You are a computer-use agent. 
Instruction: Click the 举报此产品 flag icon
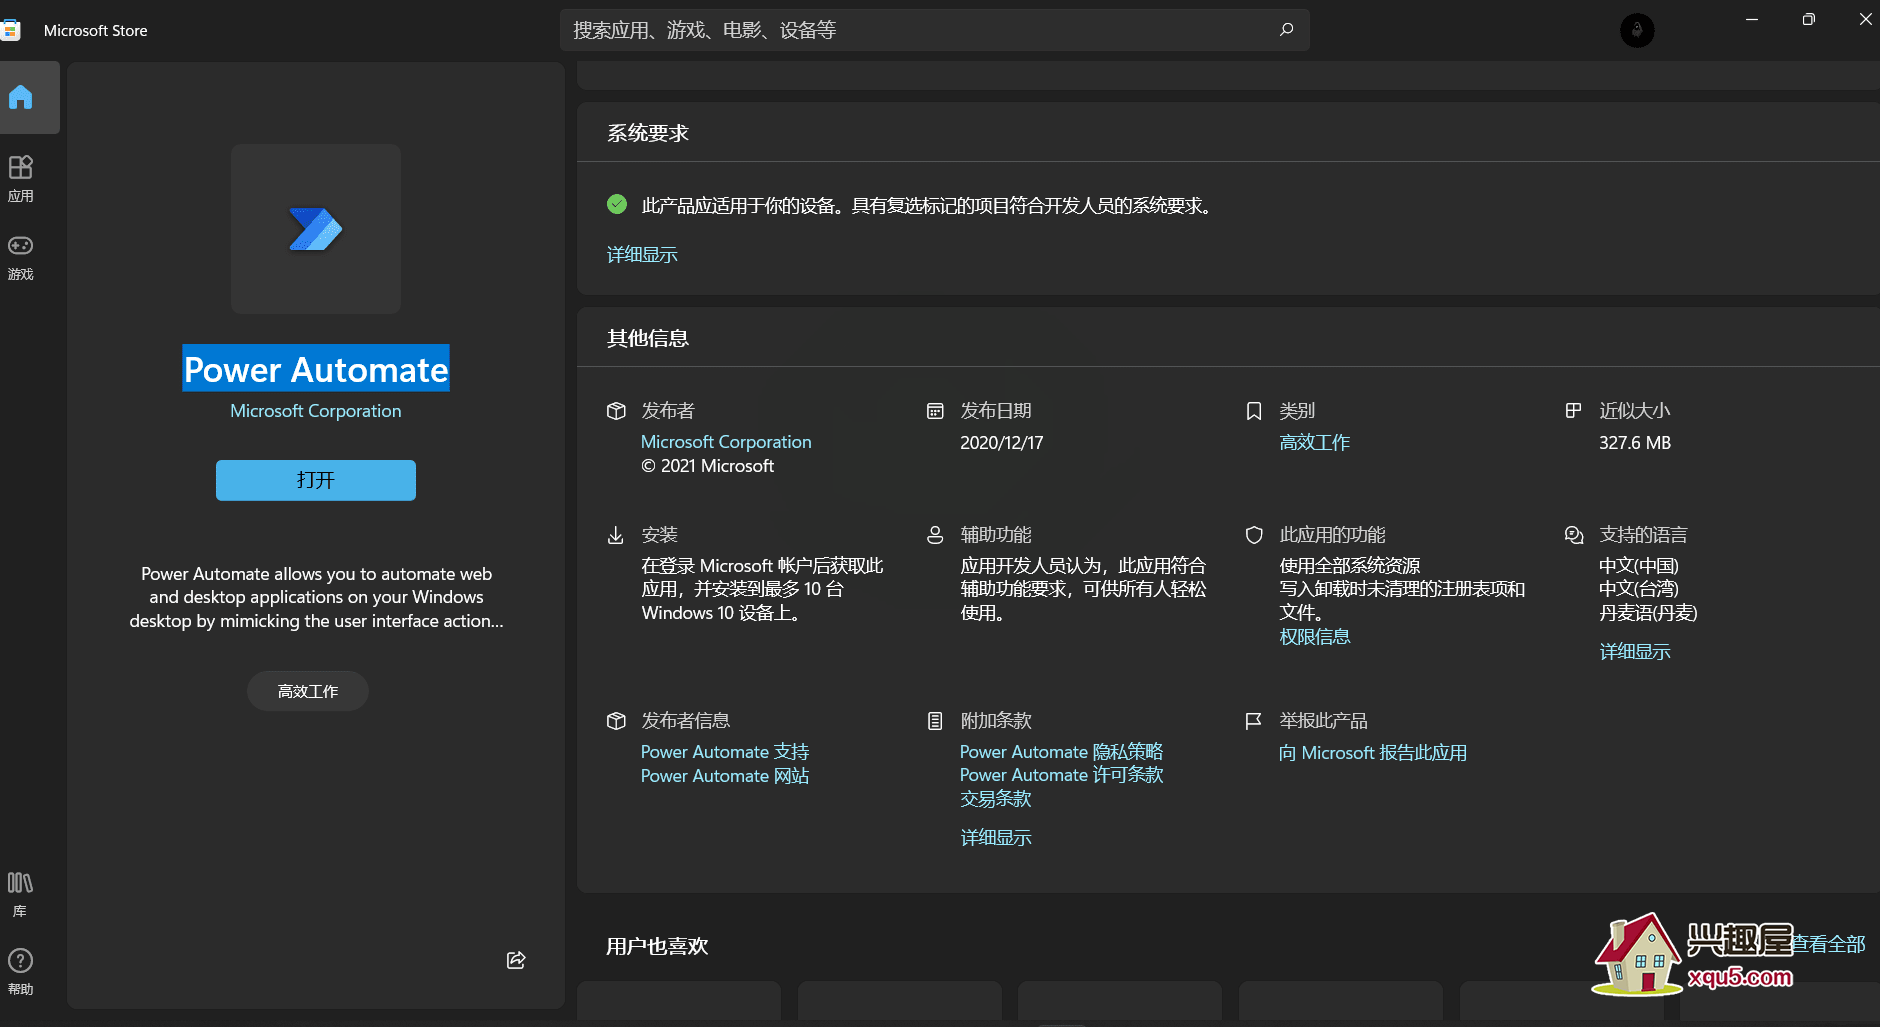coord(1253,721)
